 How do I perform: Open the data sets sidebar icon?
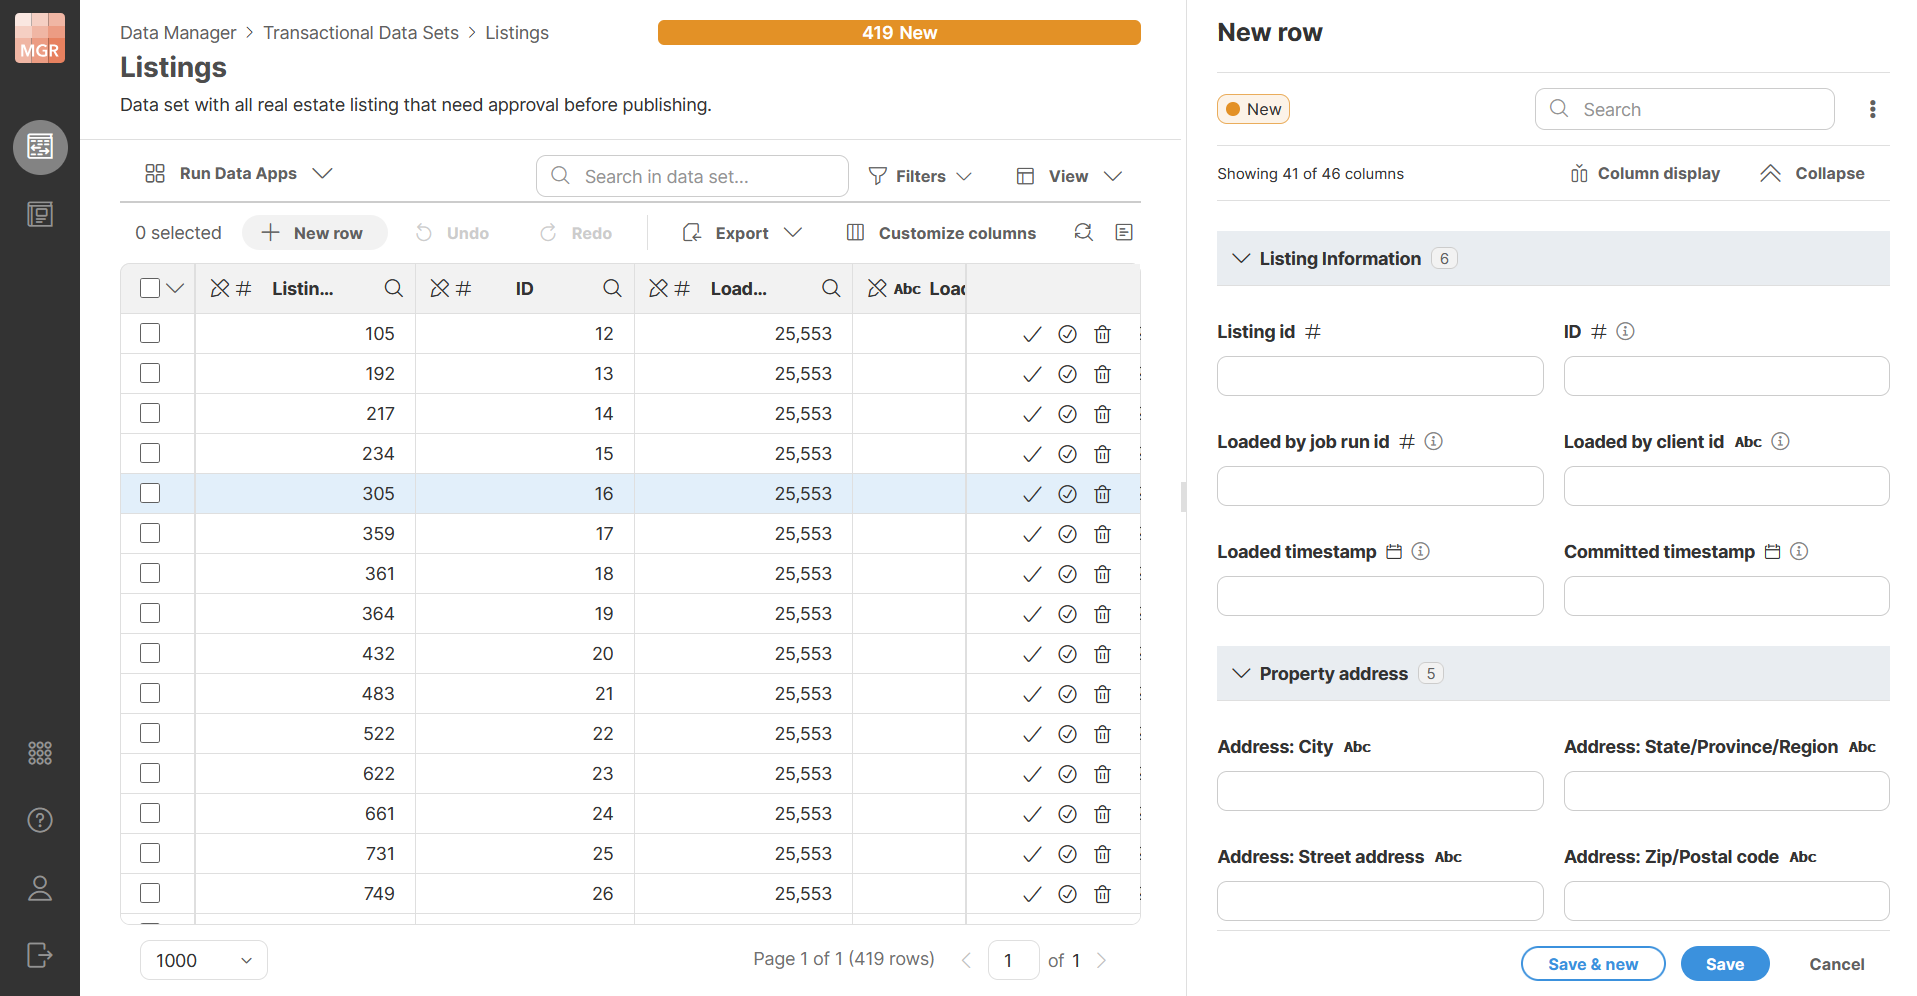click(40, 147)
